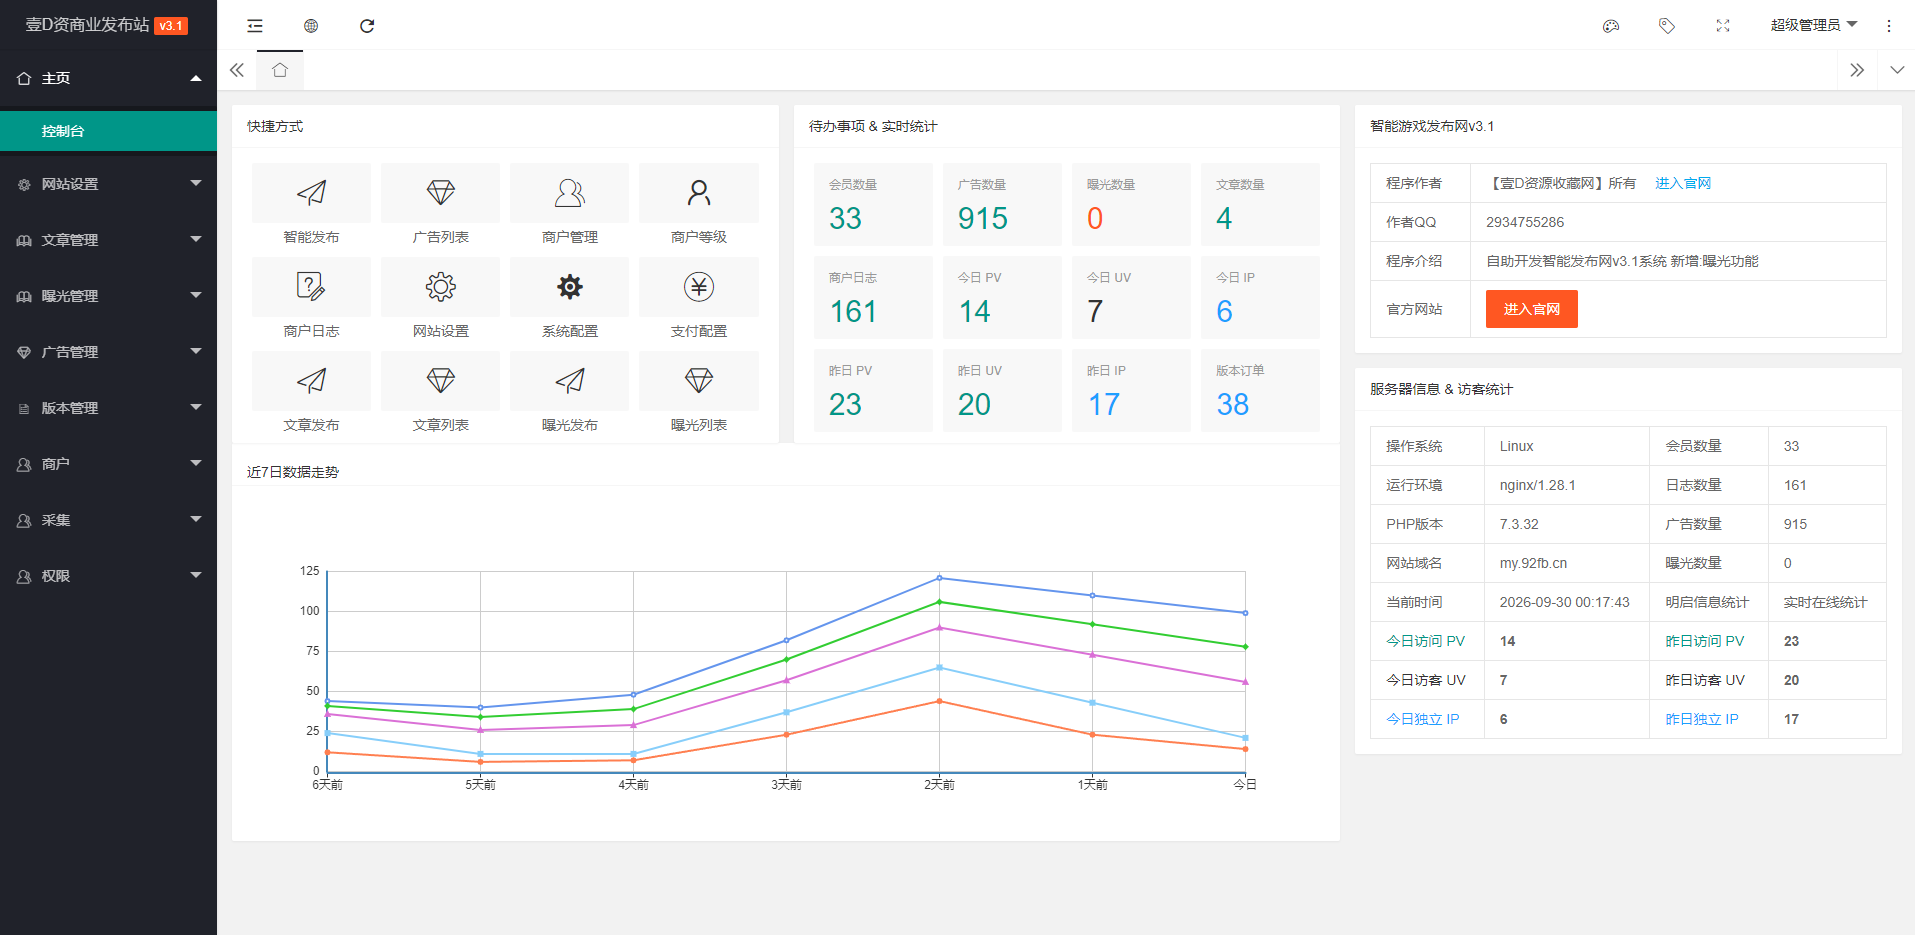
Task: Click the refresh icon in top toolbar
Action: click(x=367, y=26)
